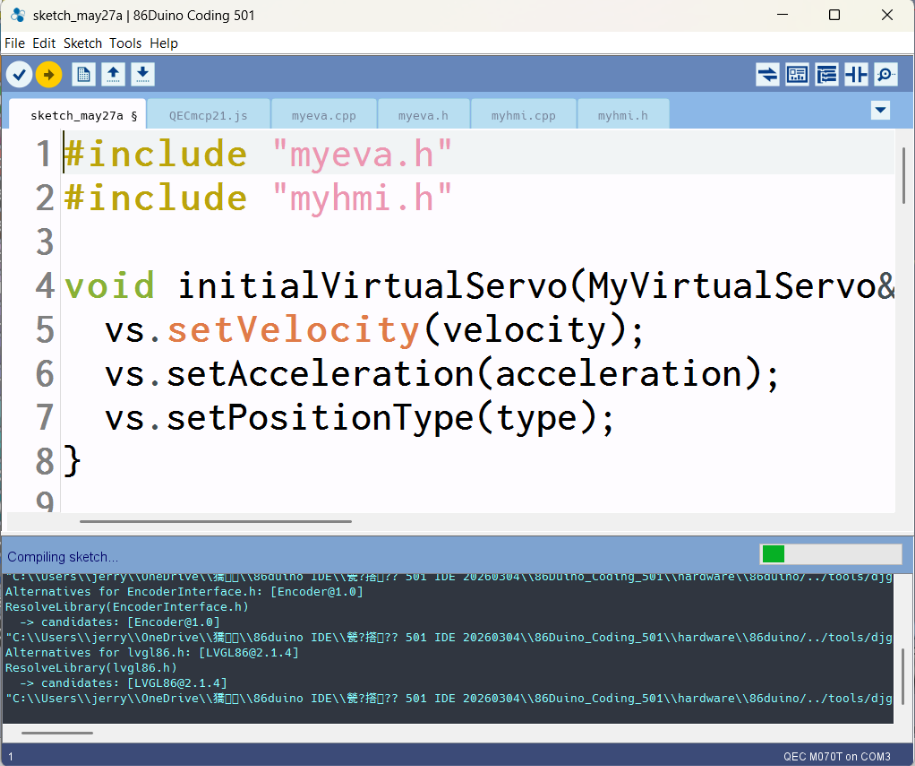Save the sketch with the down-arrow icon
Viewport: 915px width, 766px height.
(142, 75)
